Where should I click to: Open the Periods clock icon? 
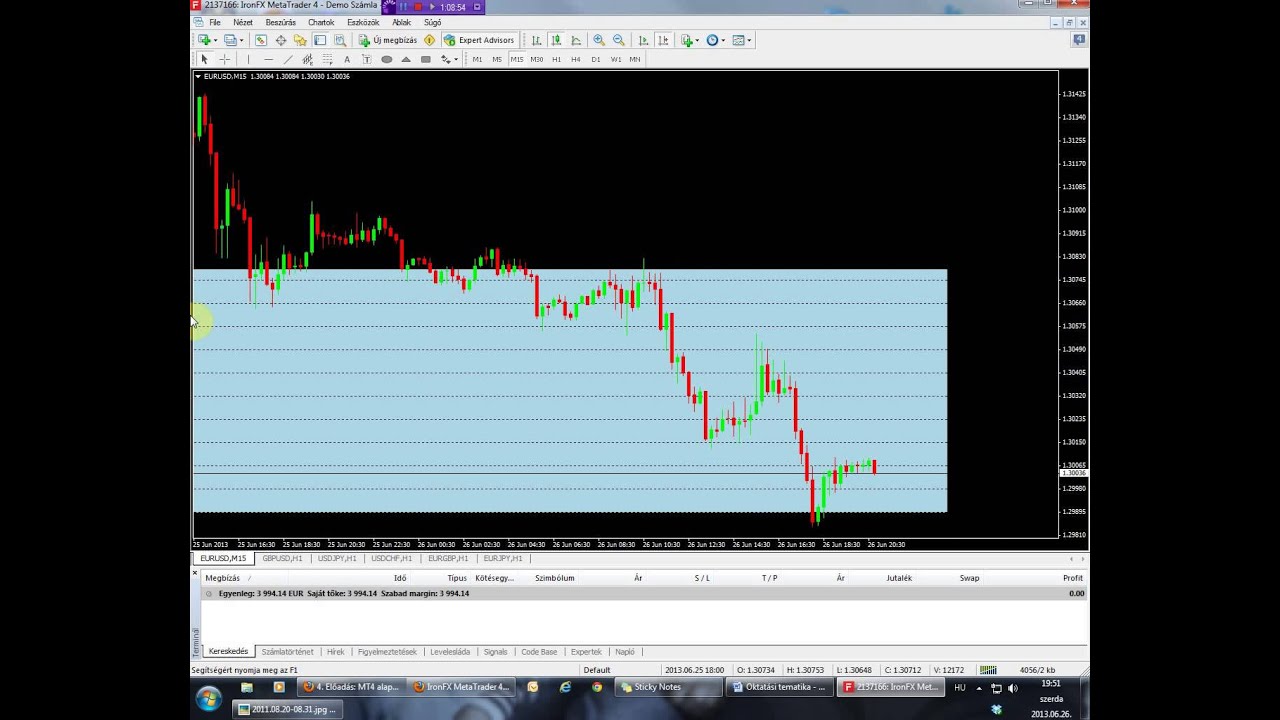(x=712, y=40)
